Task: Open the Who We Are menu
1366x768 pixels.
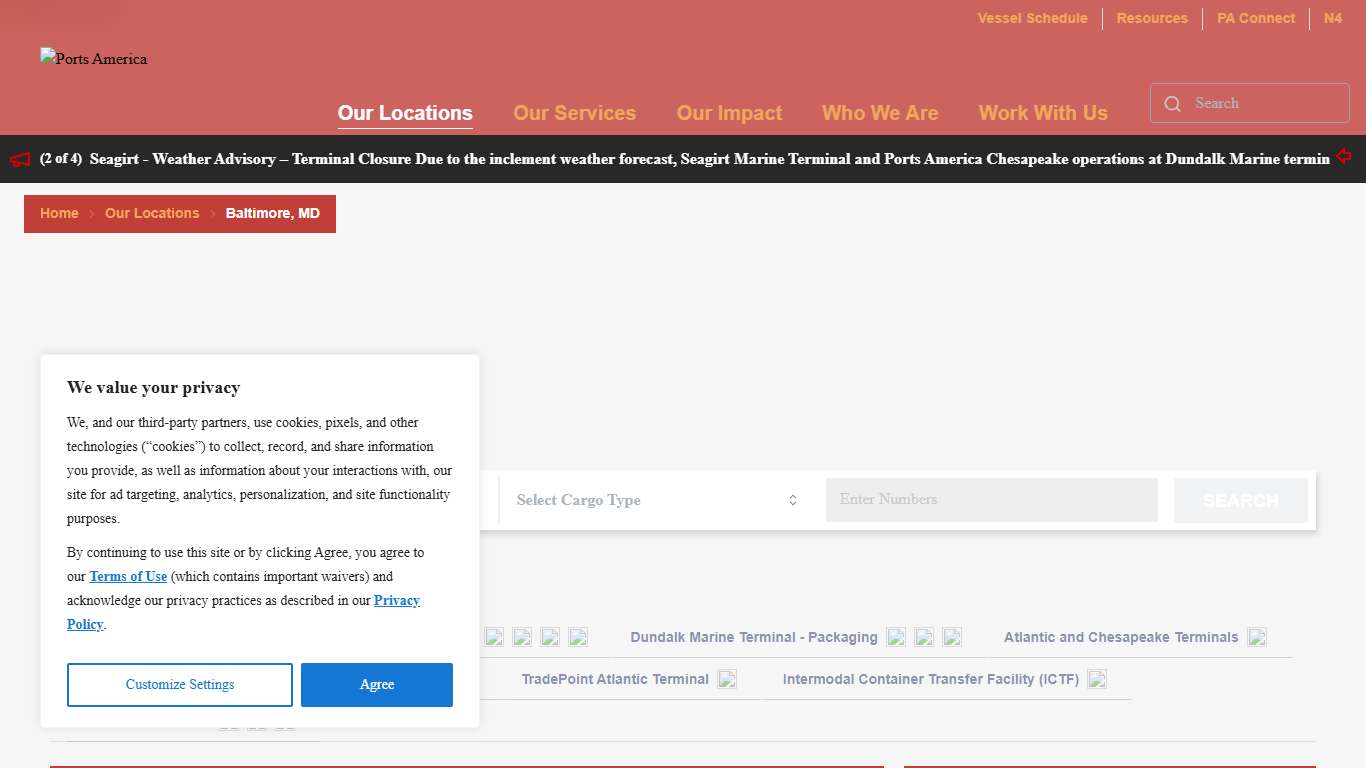Action: click(x=880, y=113)
